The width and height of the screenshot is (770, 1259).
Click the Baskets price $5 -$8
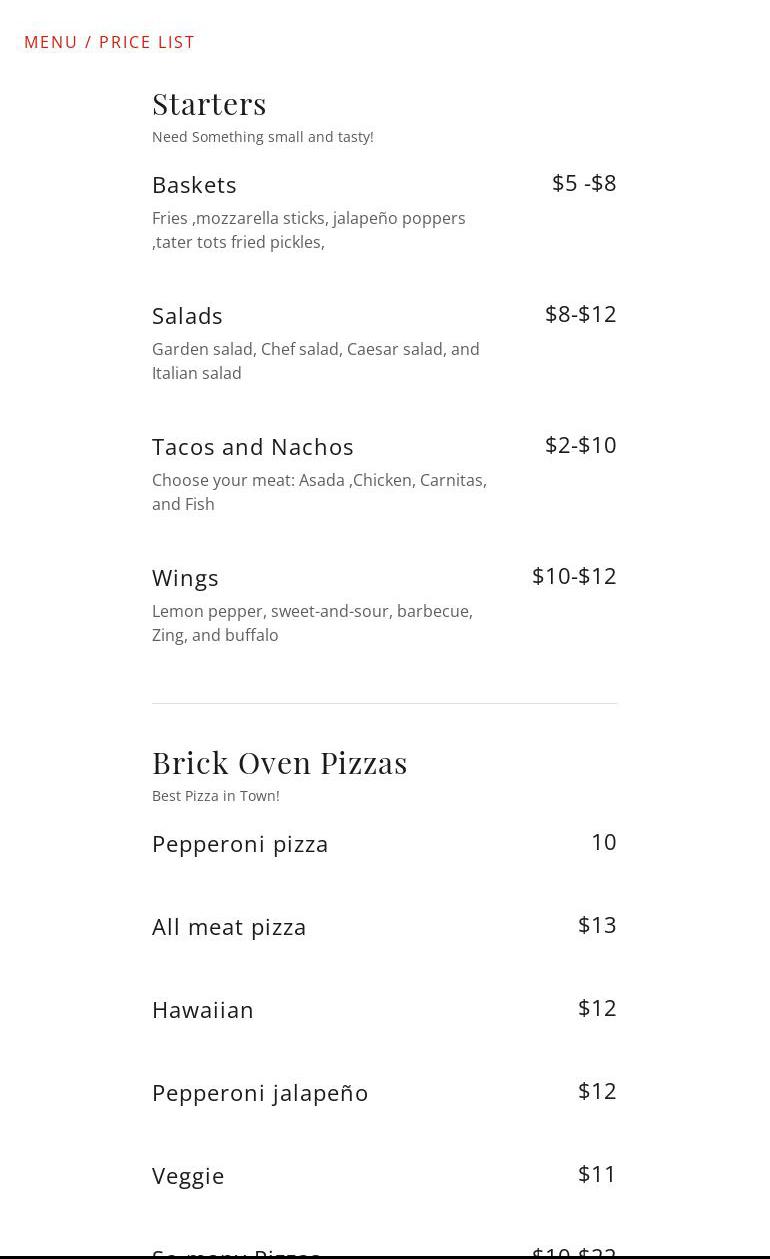coord(584,183)
